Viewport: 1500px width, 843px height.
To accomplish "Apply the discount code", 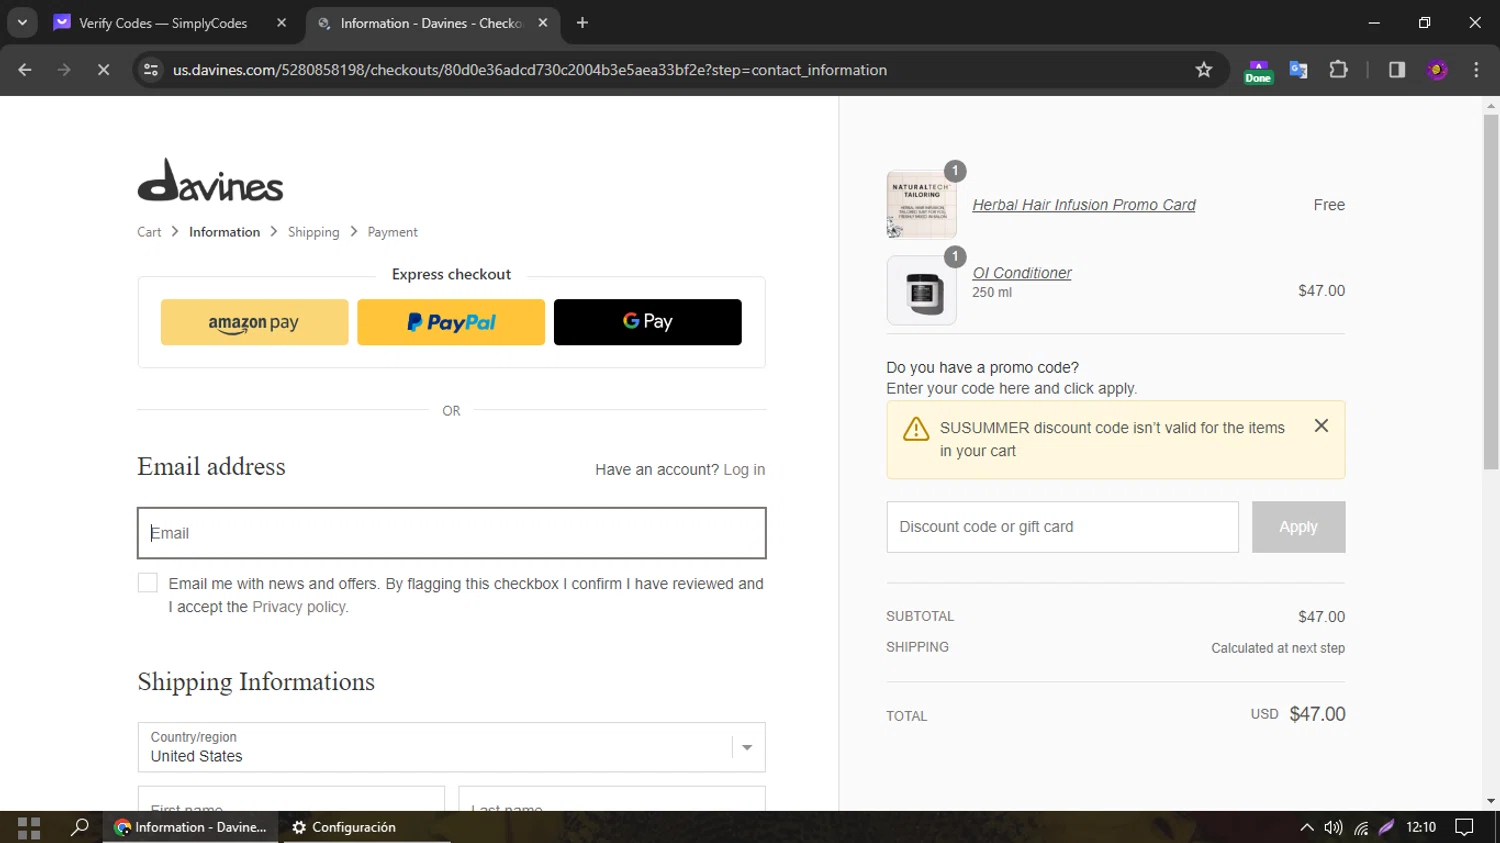I will [x=1298, y=527].
